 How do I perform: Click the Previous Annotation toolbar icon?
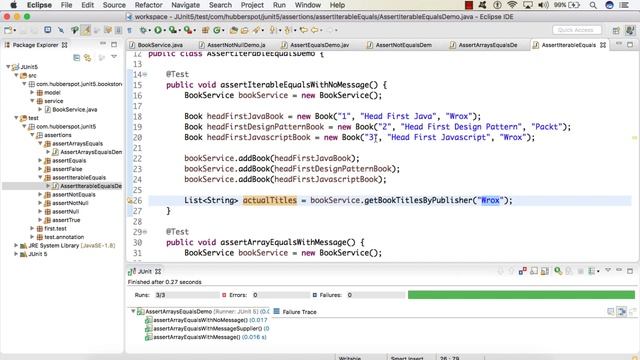point(288,30)
